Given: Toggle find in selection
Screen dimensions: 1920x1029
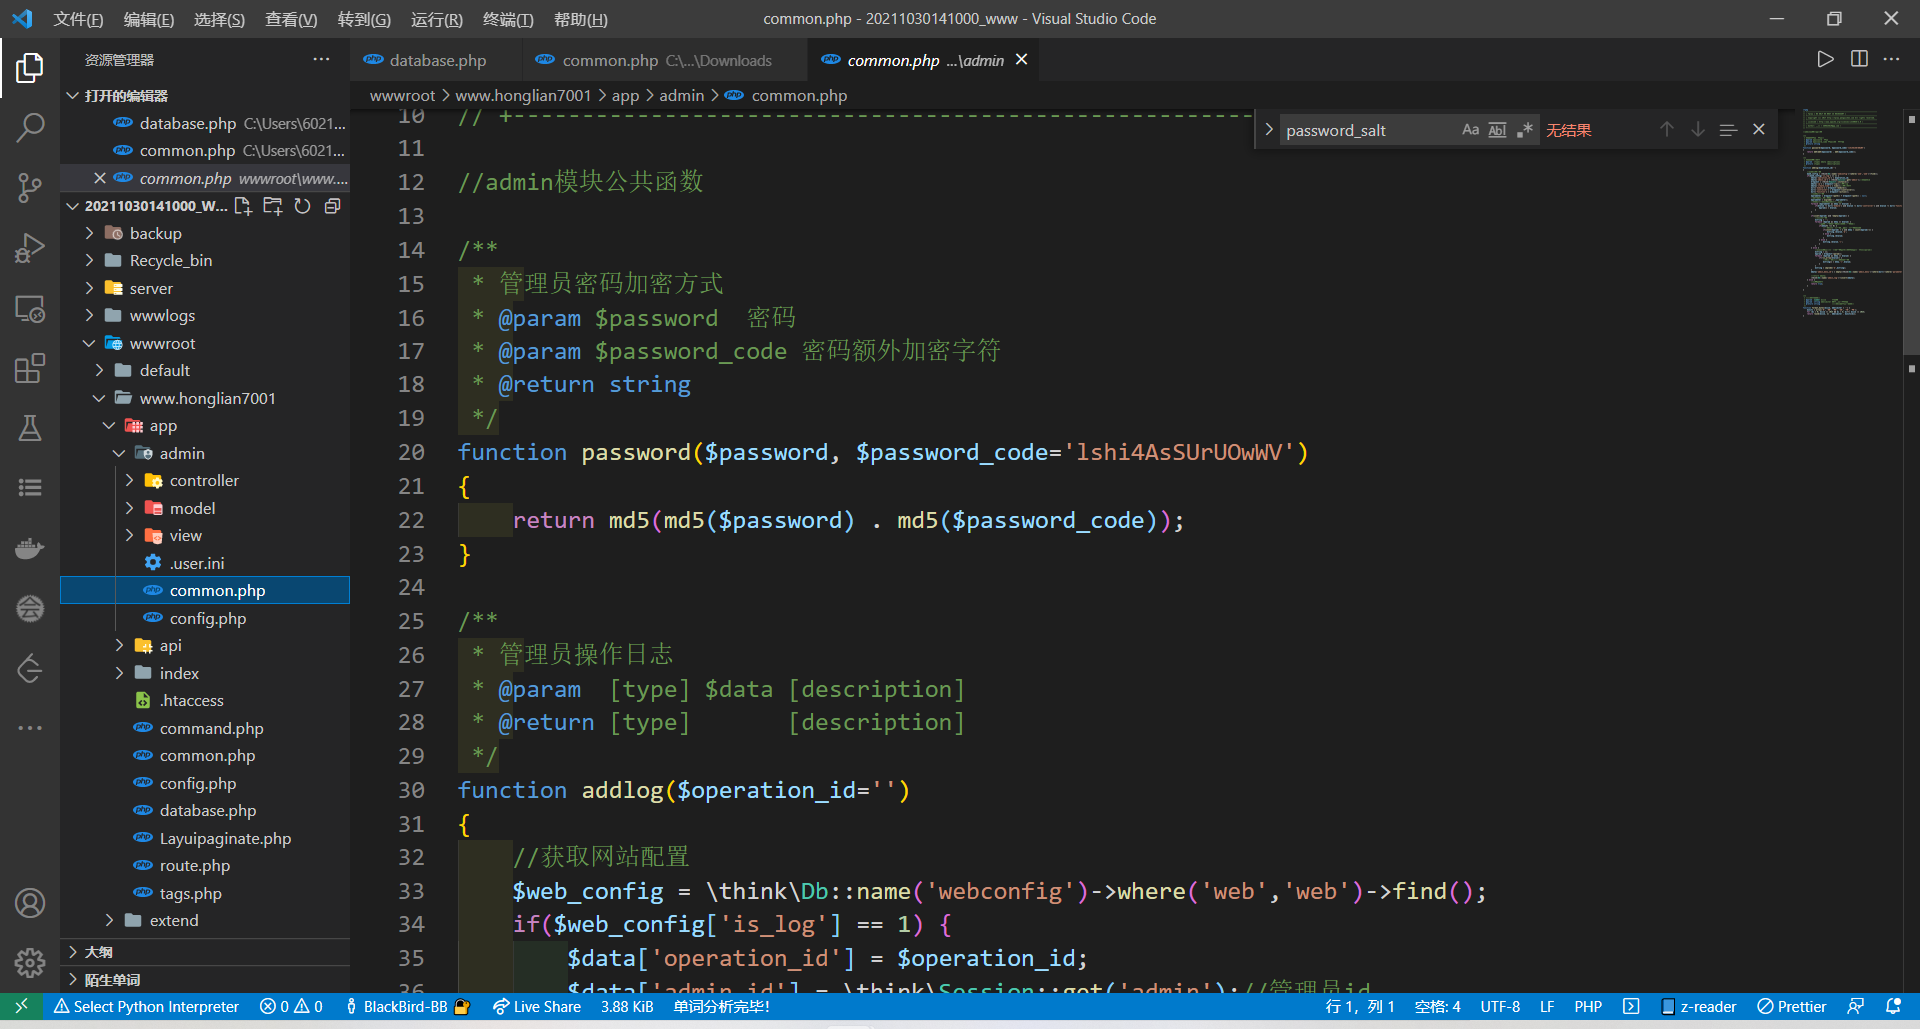Looking at the screenshot, I should 1728,130.
